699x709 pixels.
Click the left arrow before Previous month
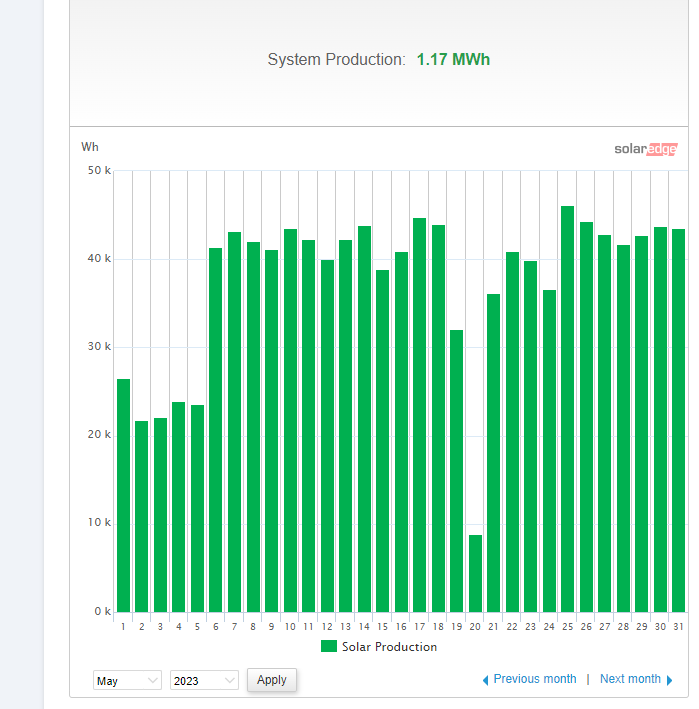(486, 680)
